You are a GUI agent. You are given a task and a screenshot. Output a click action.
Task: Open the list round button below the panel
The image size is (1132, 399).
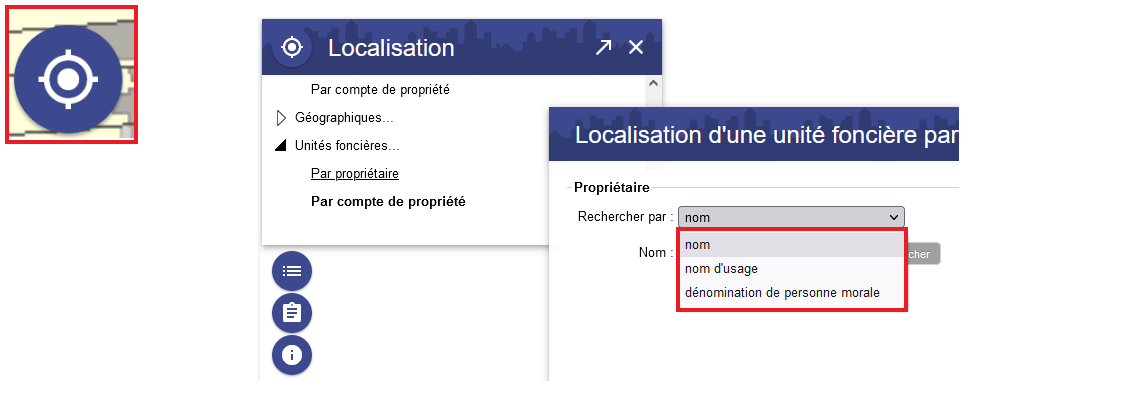[x=292, y=271]
